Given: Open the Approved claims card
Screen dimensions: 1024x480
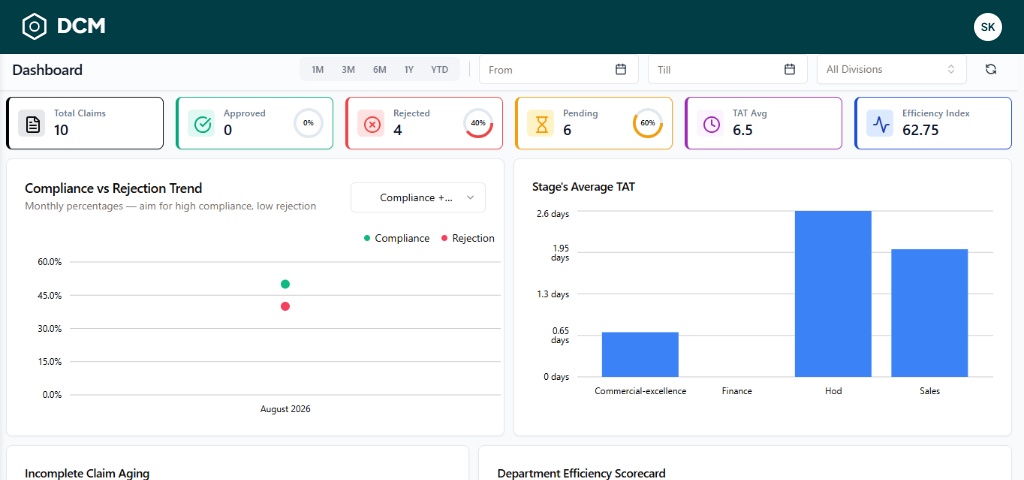Looking at the screenshot, I should point(255,123).
